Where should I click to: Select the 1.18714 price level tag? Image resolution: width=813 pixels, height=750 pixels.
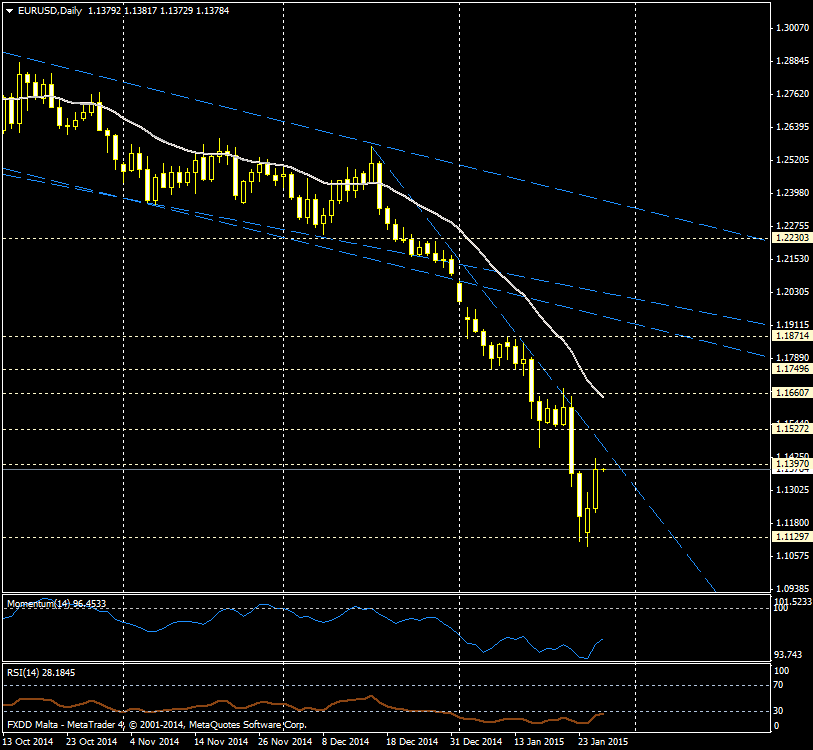click(x=792, y=337)
